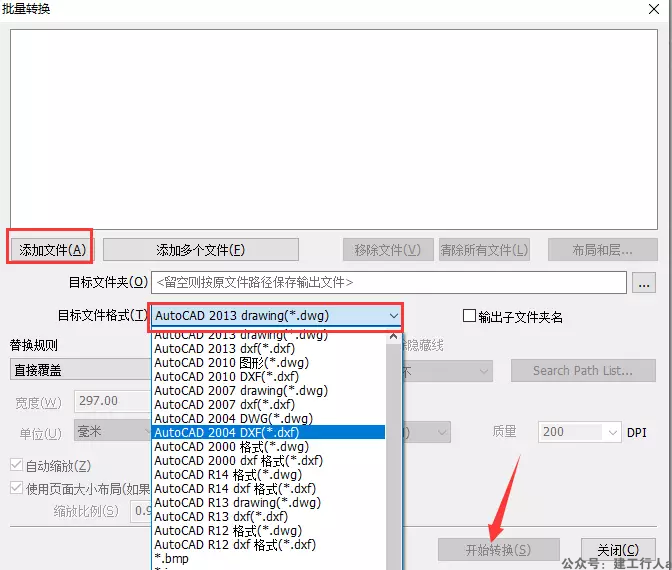
Task: Select AutoCAD 2000 格式(*.dwg) option
Action: point(268,447)
